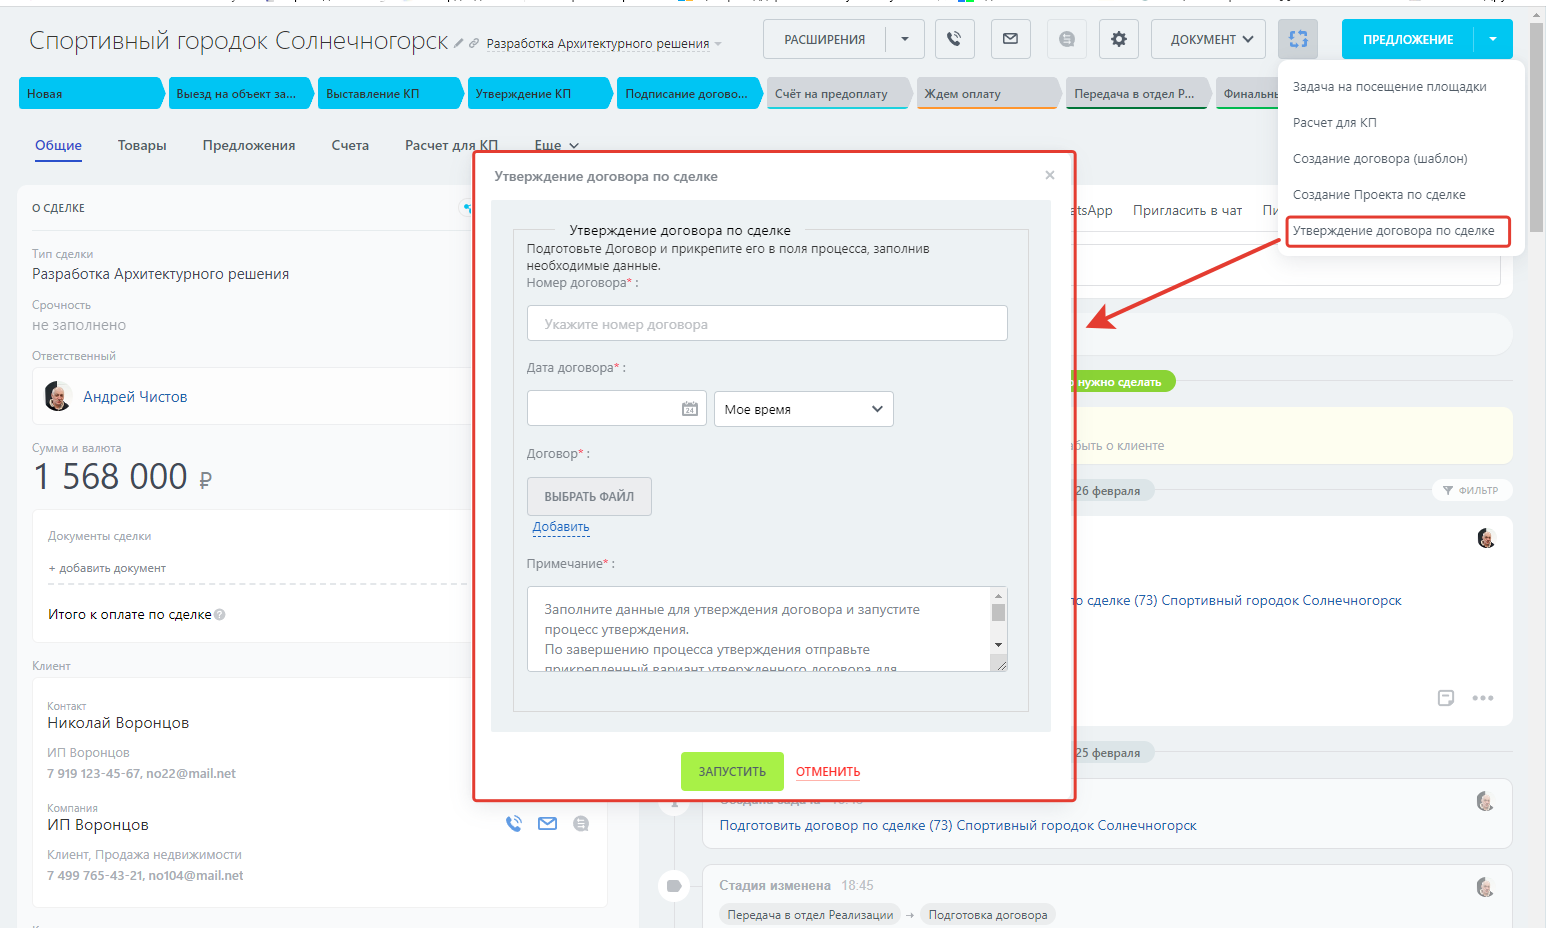Switch to the Общие tab
The width and height of the screenshot is (1546, 928).
pos(59,145)
